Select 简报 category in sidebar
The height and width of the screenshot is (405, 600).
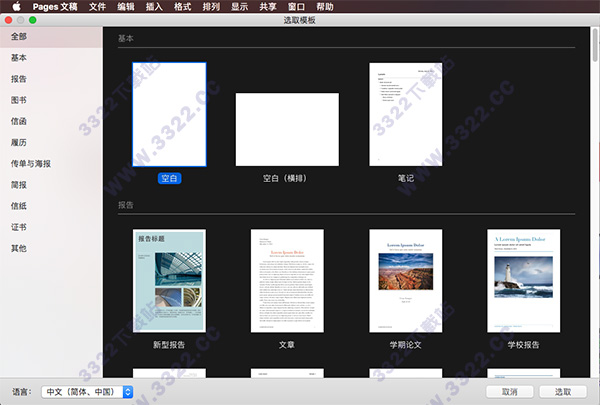(51, 185)
